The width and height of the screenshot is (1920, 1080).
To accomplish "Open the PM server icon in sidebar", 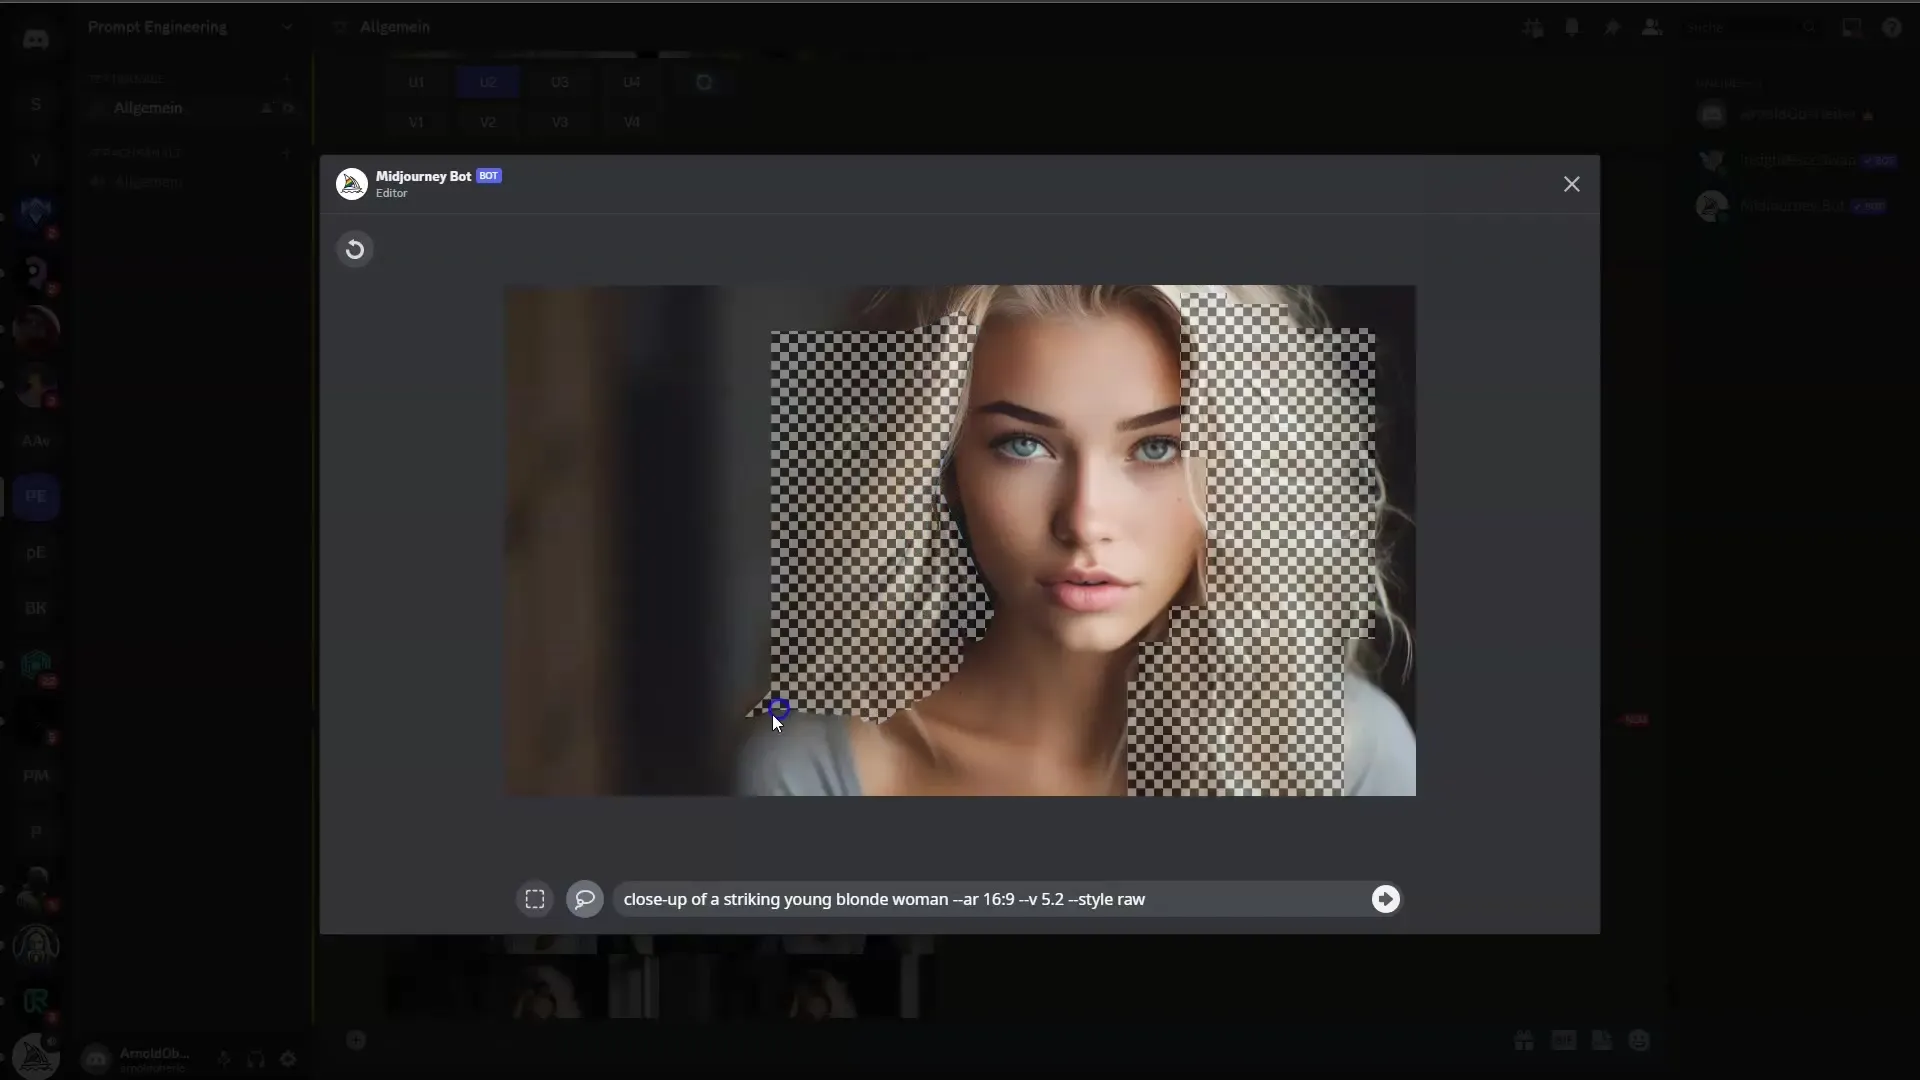I will pos(36,776).
